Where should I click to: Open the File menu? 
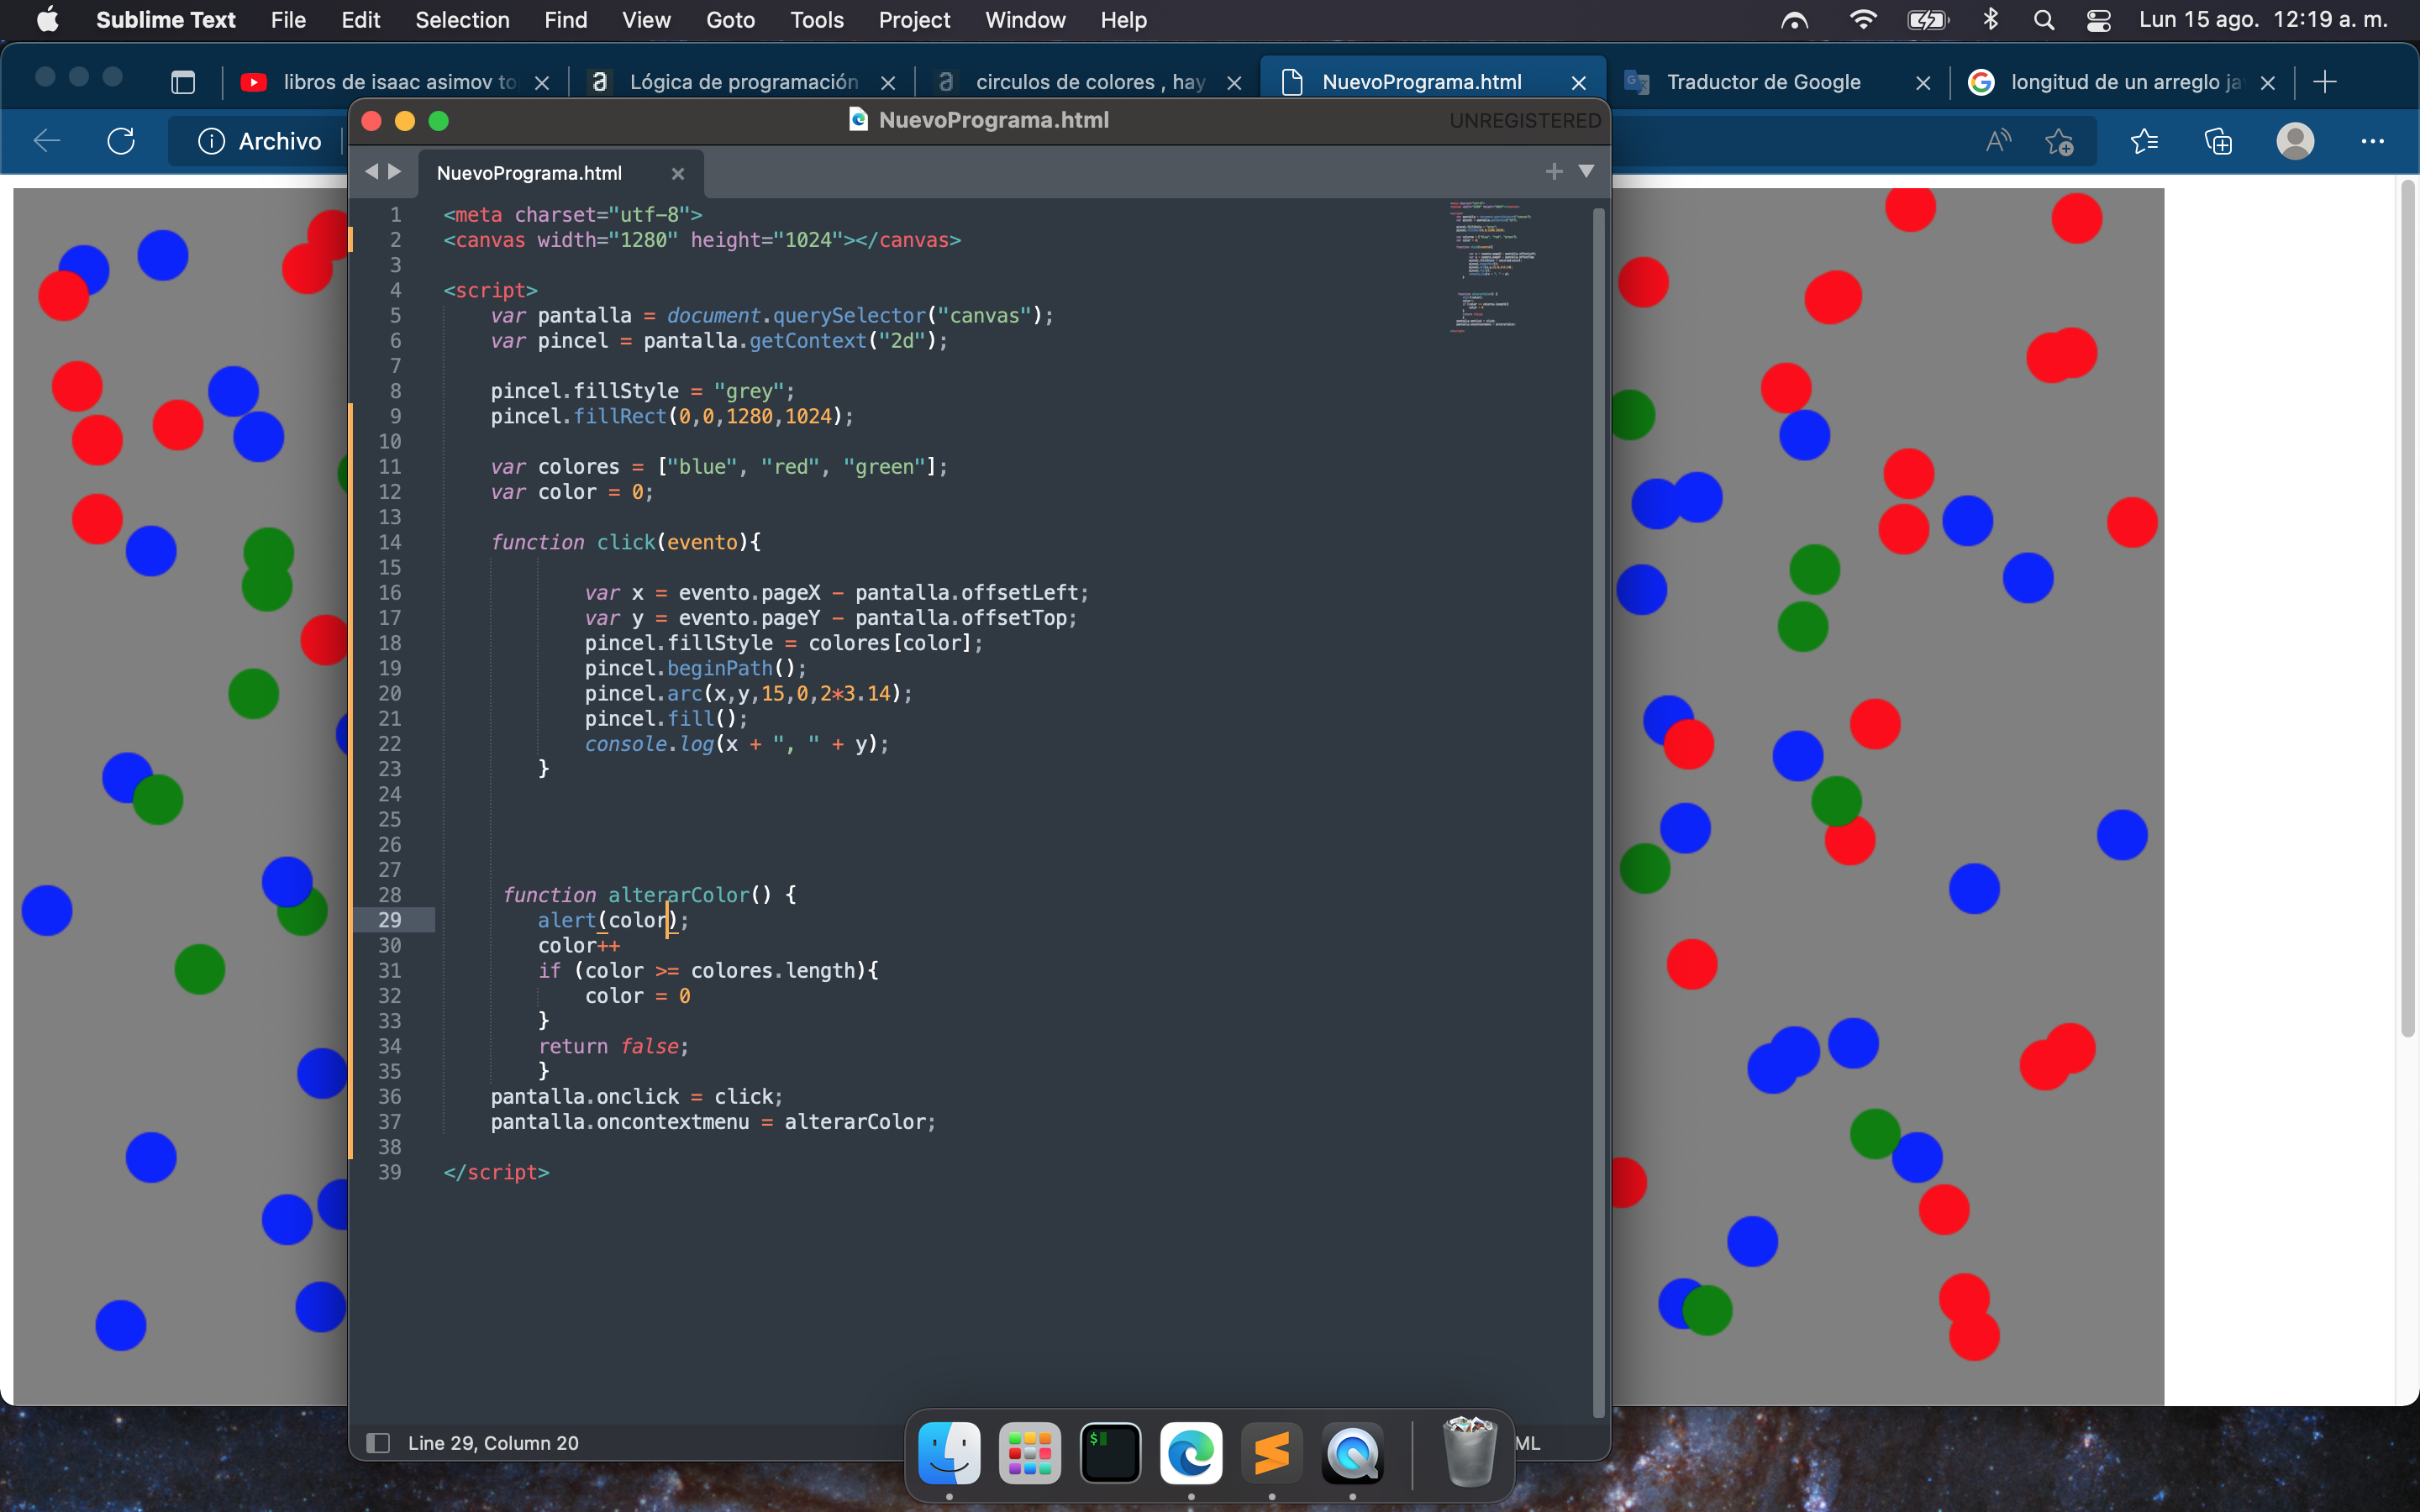pyautogui.click(x=288, y=20)
